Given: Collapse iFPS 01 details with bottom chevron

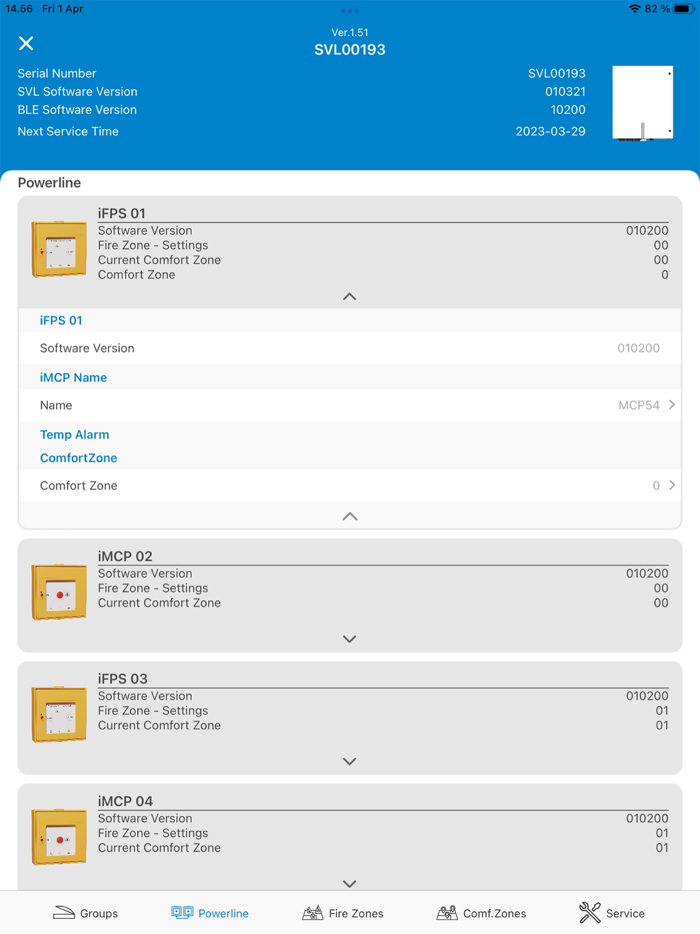Looking at the screenshot, I should [350, 516].
